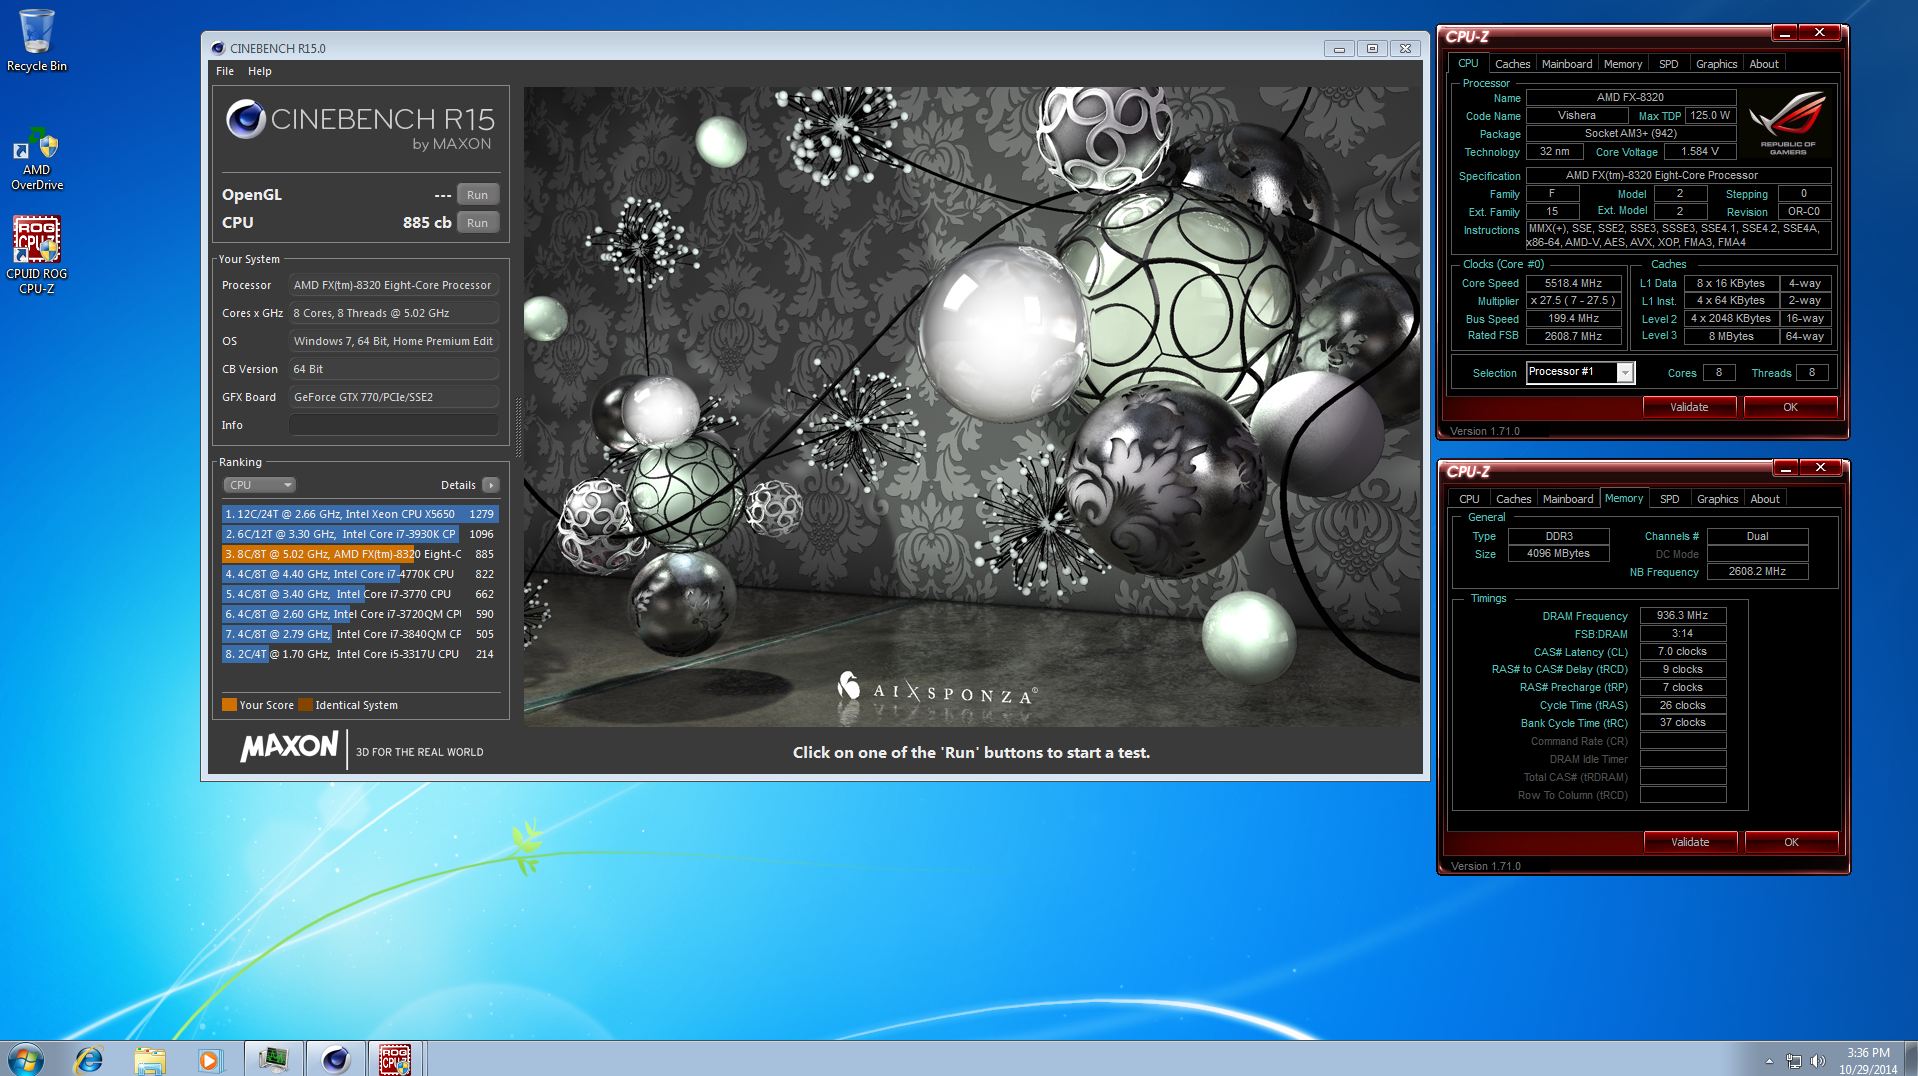Click the GFX Board GeForce GTX 770 field
Screen dimensions: 1918x1076
coord(394,397)
